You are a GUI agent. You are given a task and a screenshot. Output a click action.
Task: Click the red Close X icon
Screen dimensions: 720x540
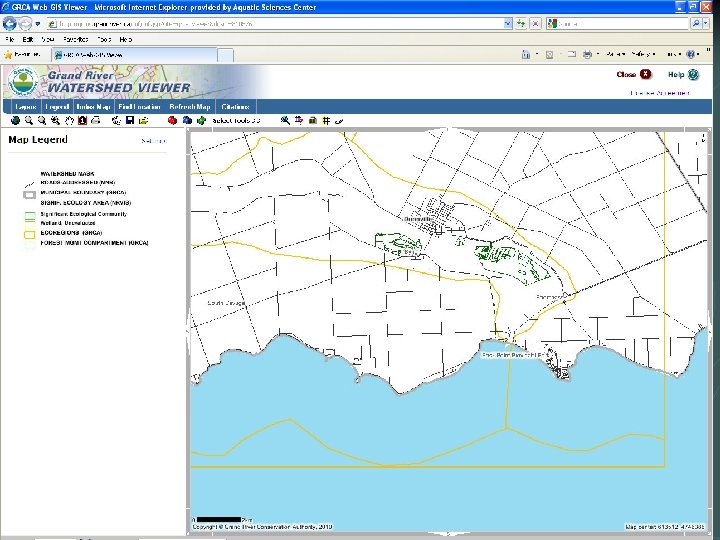coord(645,74)
